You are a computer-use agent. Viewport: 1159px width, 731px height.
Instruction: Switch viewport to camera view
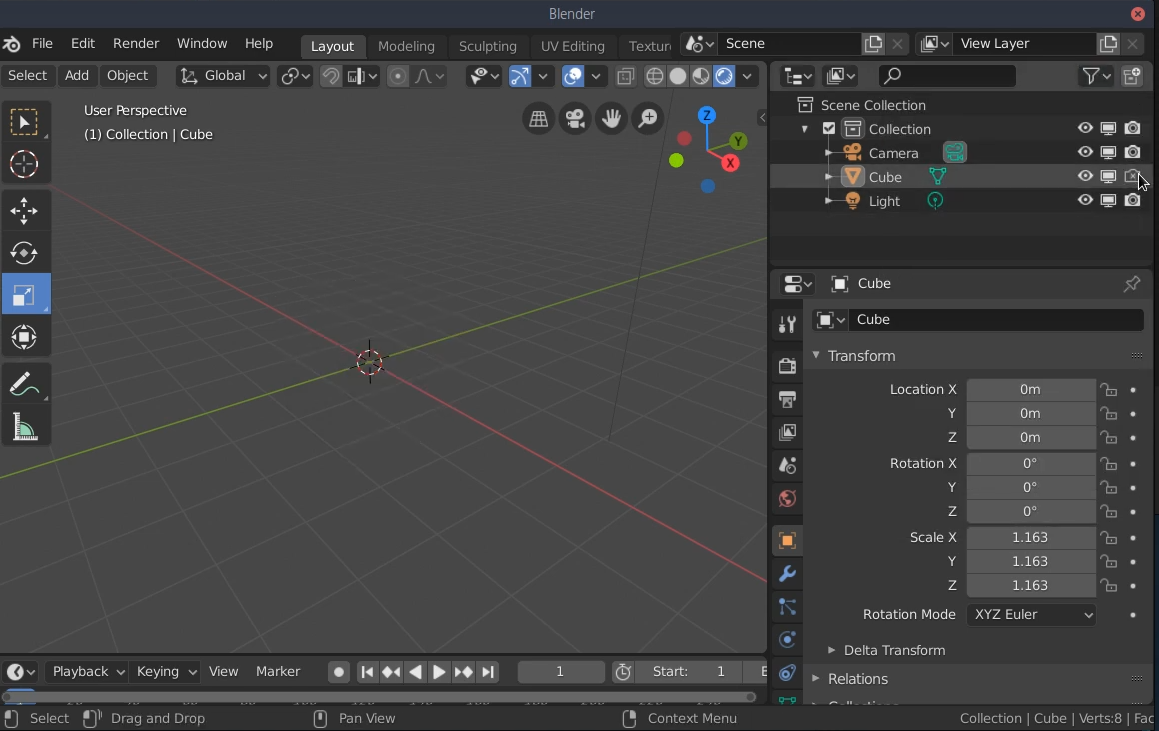click(x=575, y=118)
